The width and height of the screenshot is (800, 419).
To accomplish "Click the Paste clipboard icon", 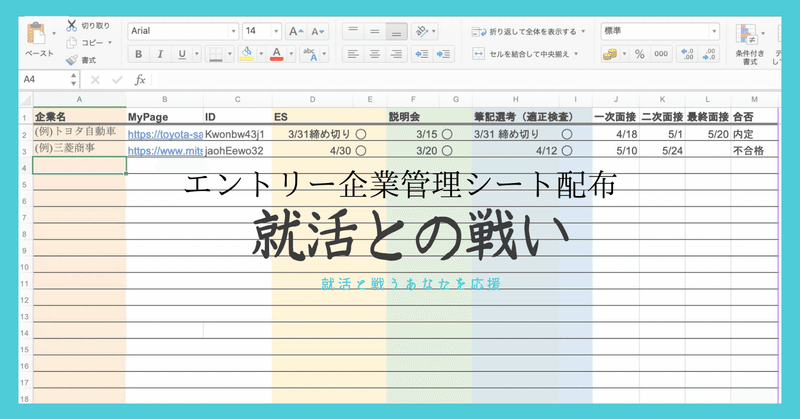I will point(37,34).
